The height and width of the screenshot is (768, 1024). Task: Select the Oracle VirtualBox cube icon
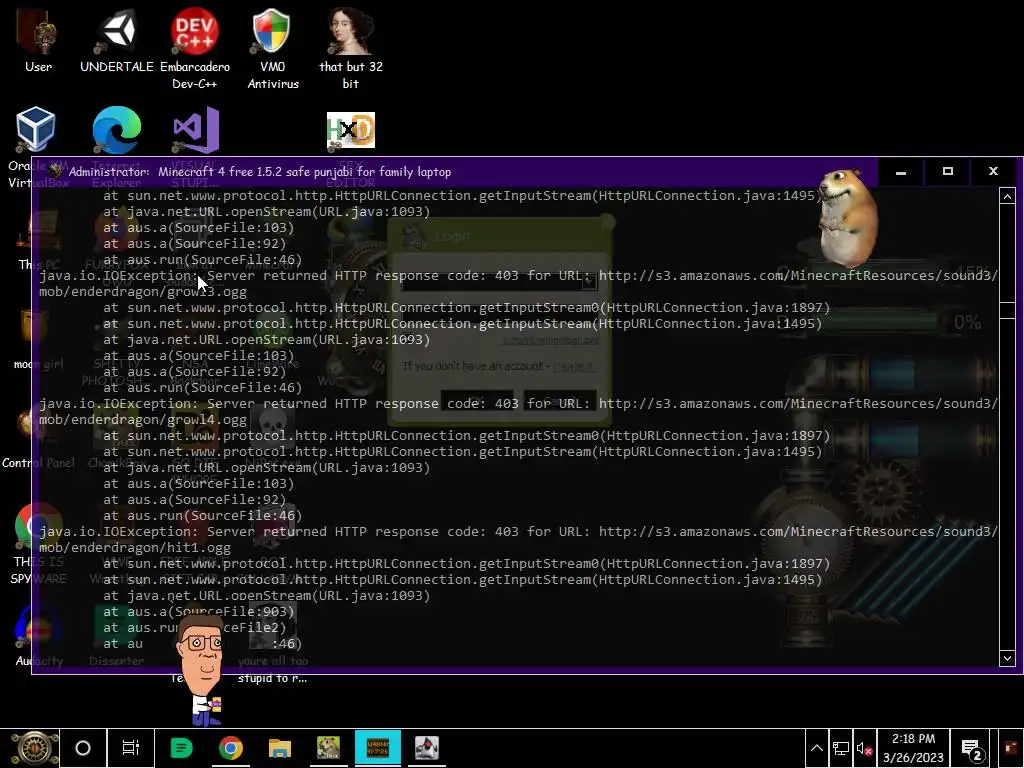[x=35, y=129]
